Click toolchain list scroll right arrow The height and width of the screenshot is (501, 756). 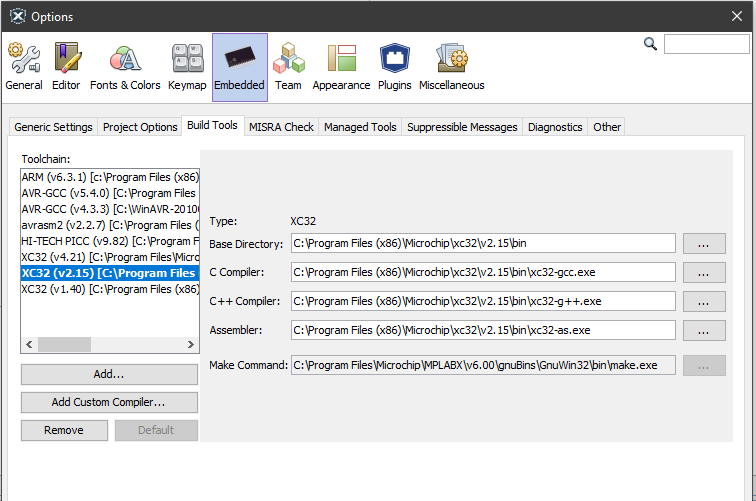[x=190, y=344]
